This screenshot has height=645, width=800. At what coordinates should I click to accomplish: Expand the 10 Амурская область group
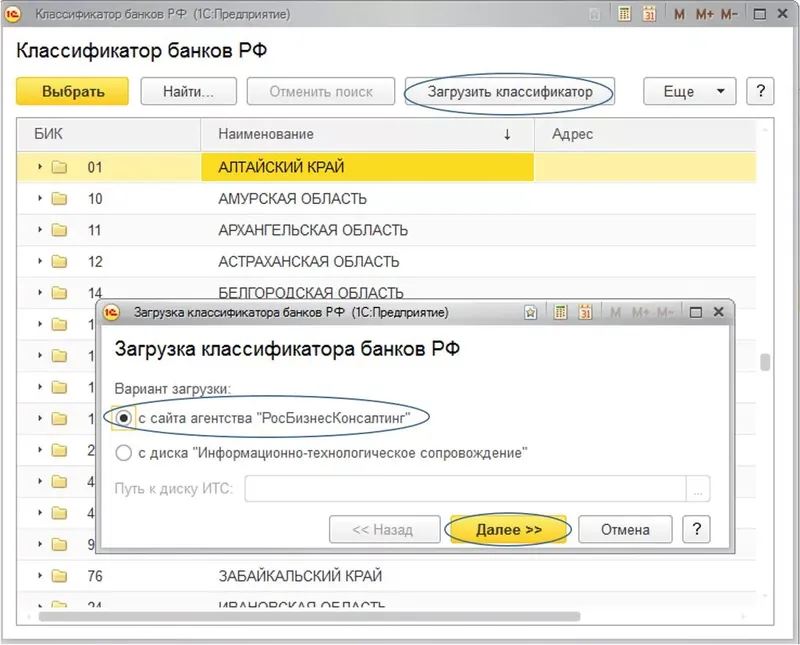pyautogui.click(x=40, y=198)
